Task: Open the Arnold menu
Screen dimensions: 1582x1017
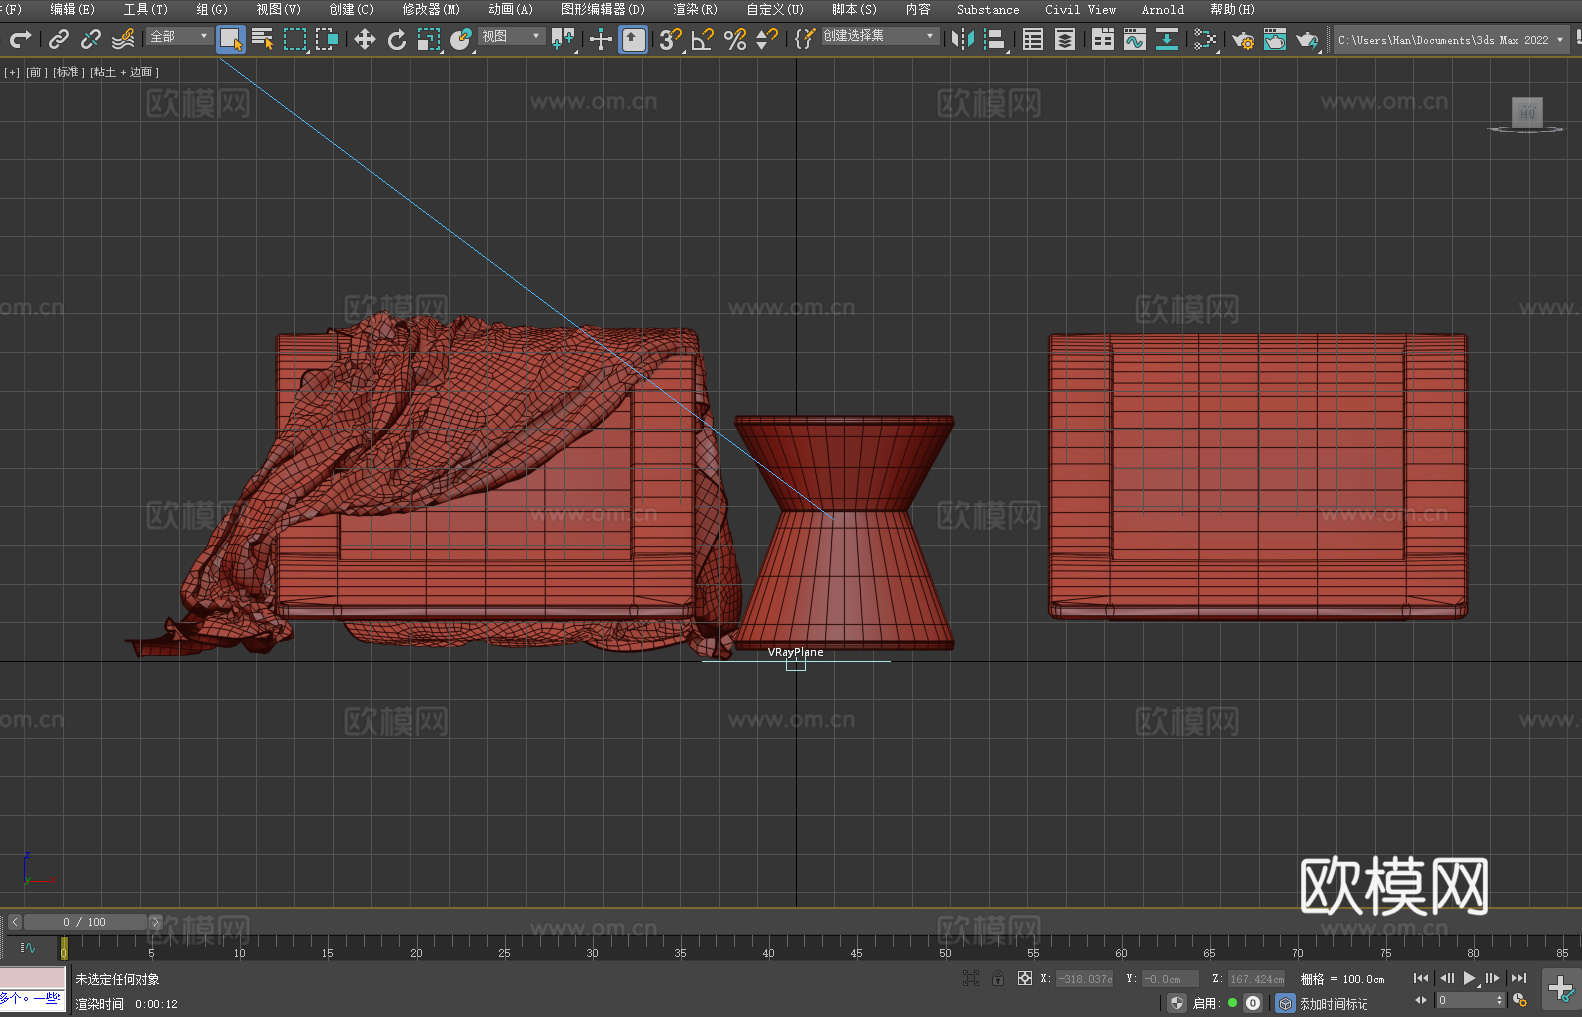Action: [1162, 9]
